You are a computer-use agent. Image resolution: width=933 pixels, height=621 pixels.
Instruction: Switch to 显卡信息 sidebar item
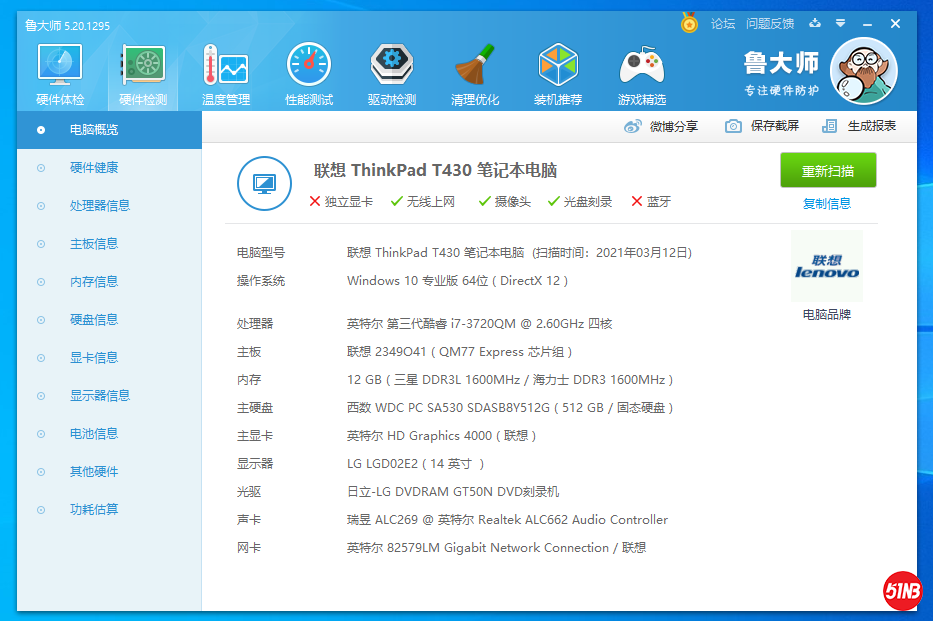click(93, 358)
